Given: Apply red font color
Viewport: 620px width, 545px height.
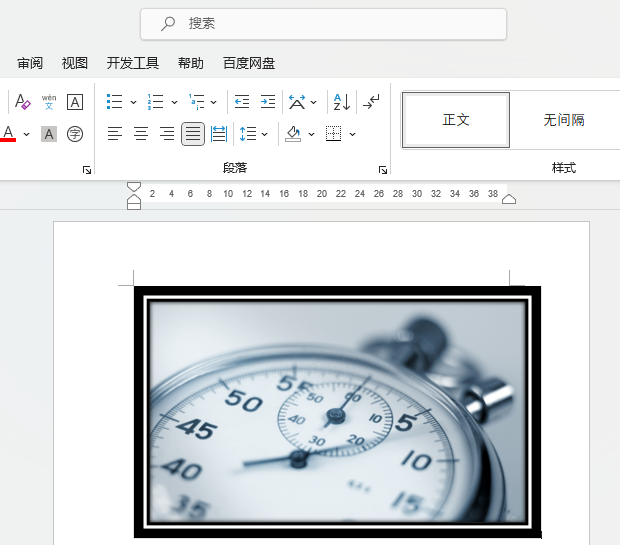Looking at the screenshot, I should [8, 134].
